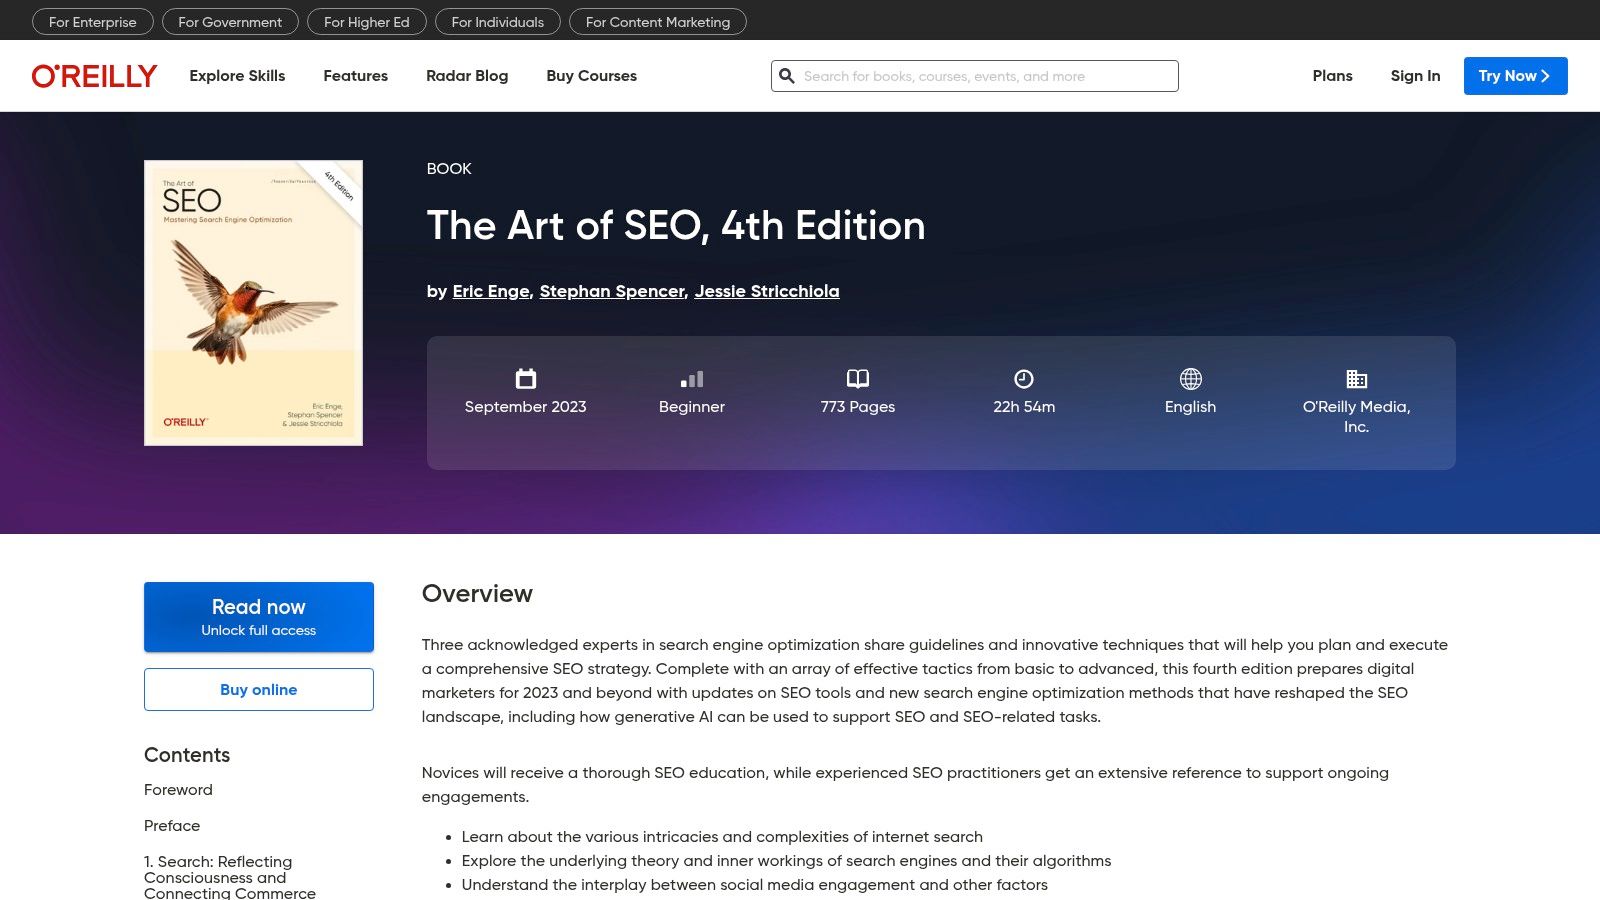Open the For Enterprise pill
Image resolution: width=1600 pixels, height=900 pixels.
pos(93,22)
